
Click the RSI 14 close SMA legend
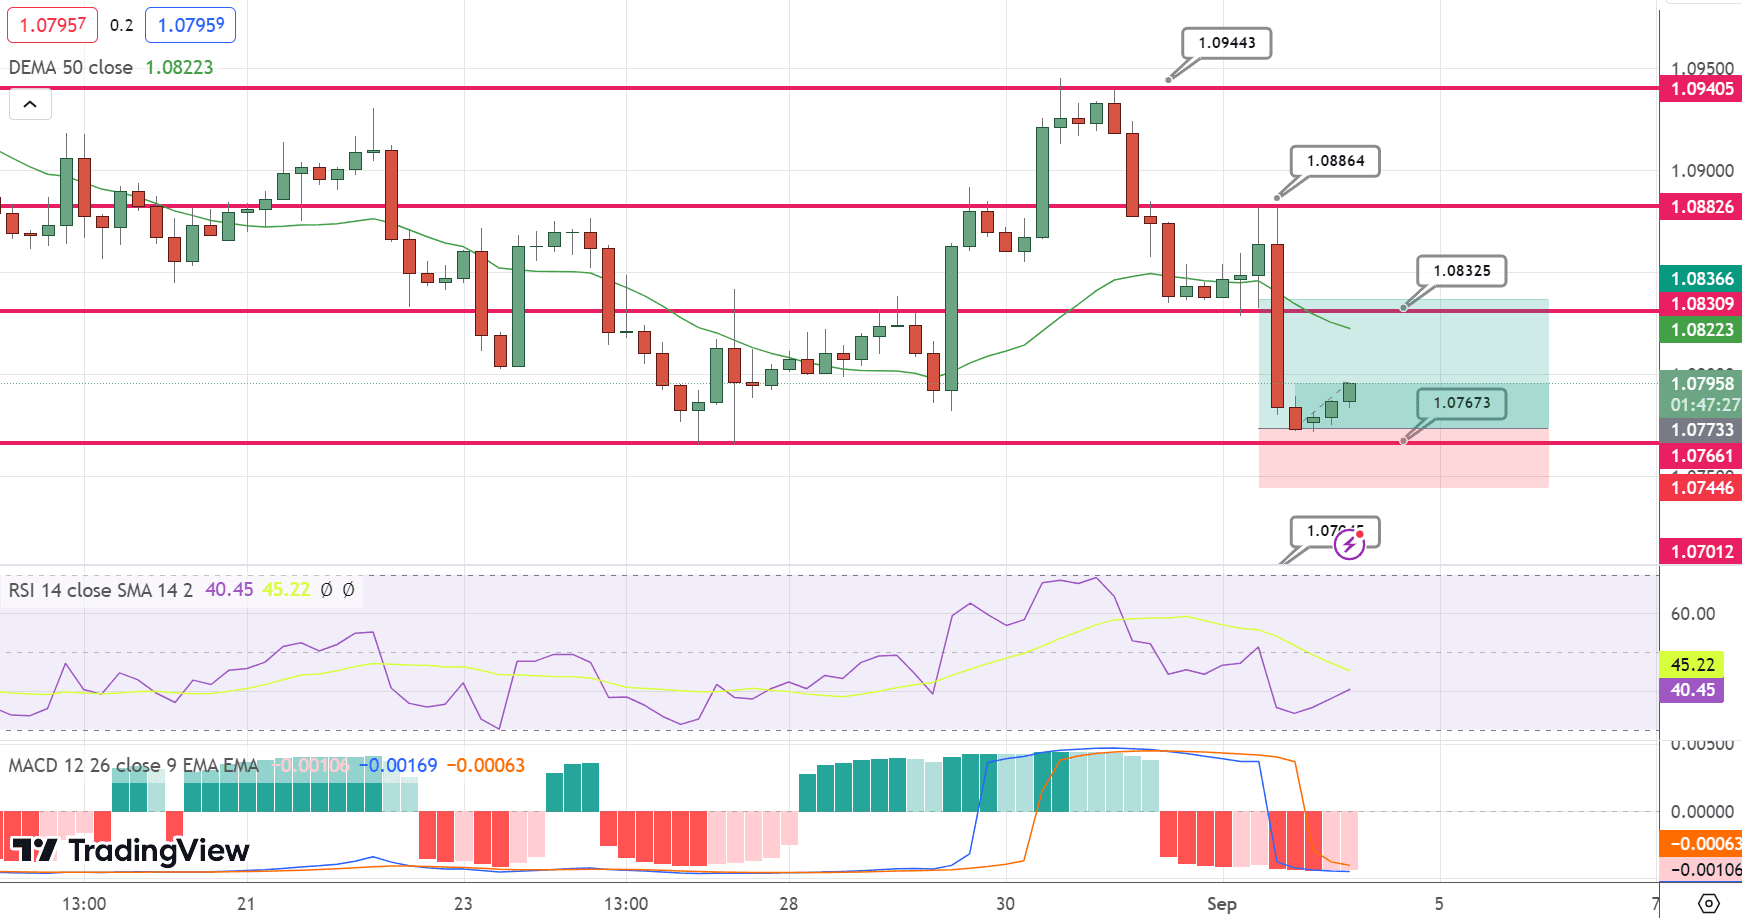tap(100, 590)
